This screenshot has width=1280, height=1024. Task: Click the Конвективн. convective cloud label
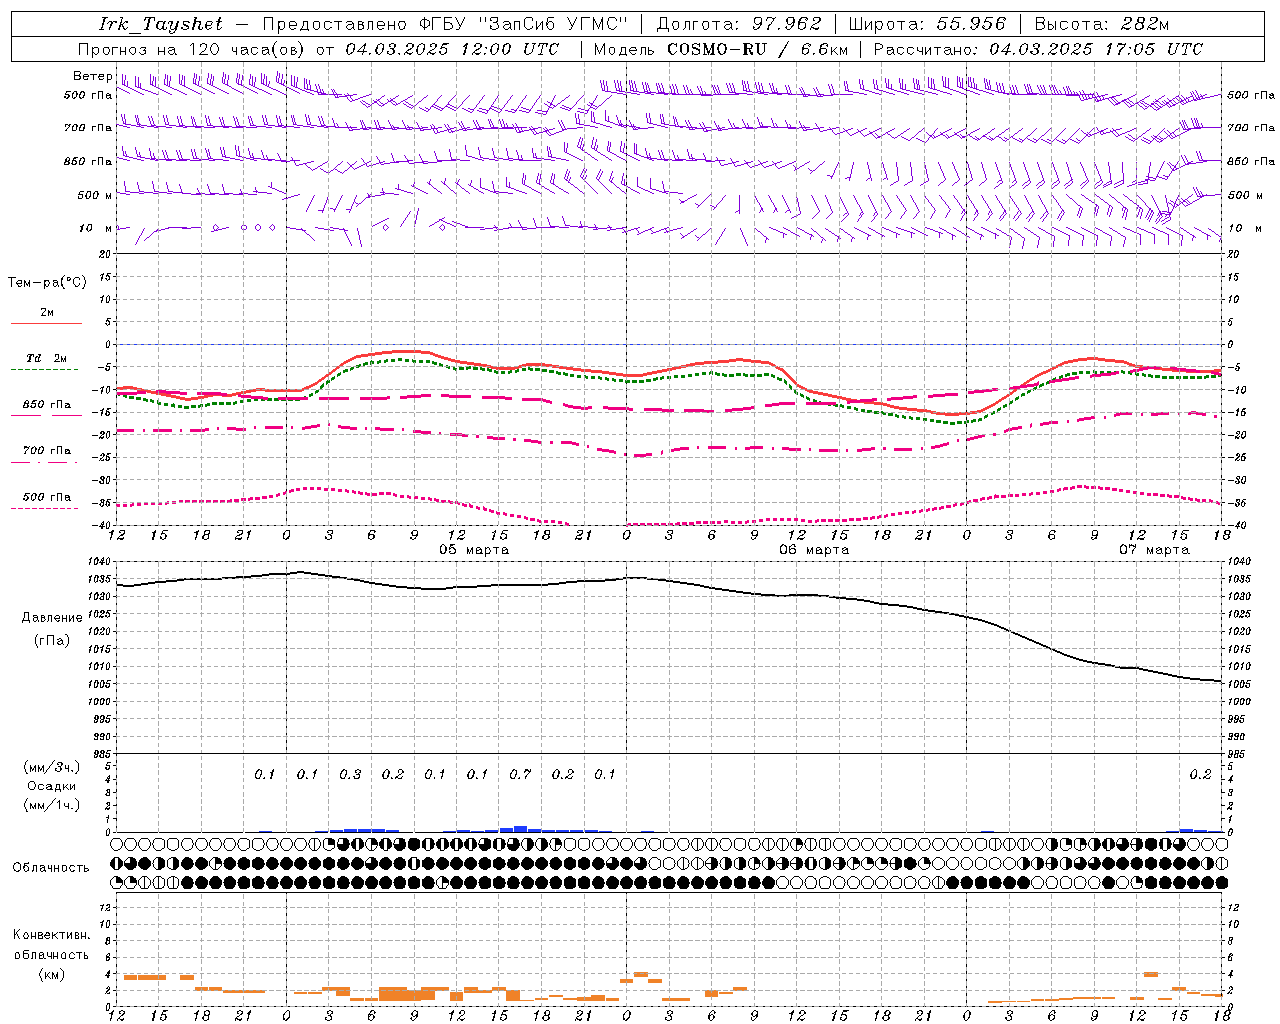[x=52, y=935]
